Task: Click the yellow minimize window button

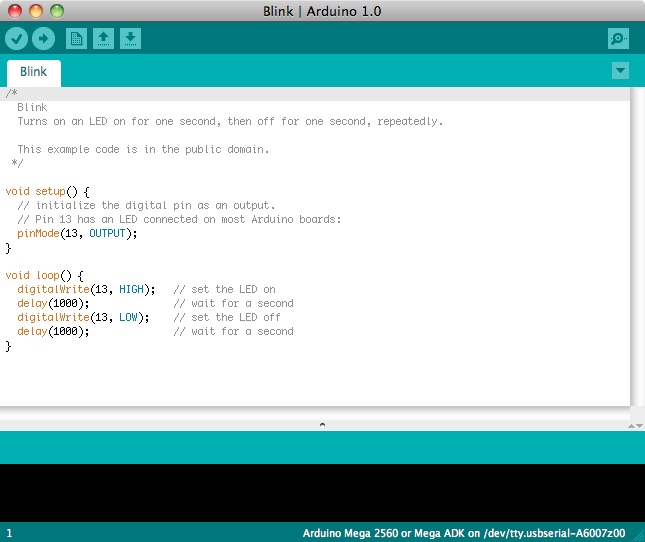Action: point(36,11)
